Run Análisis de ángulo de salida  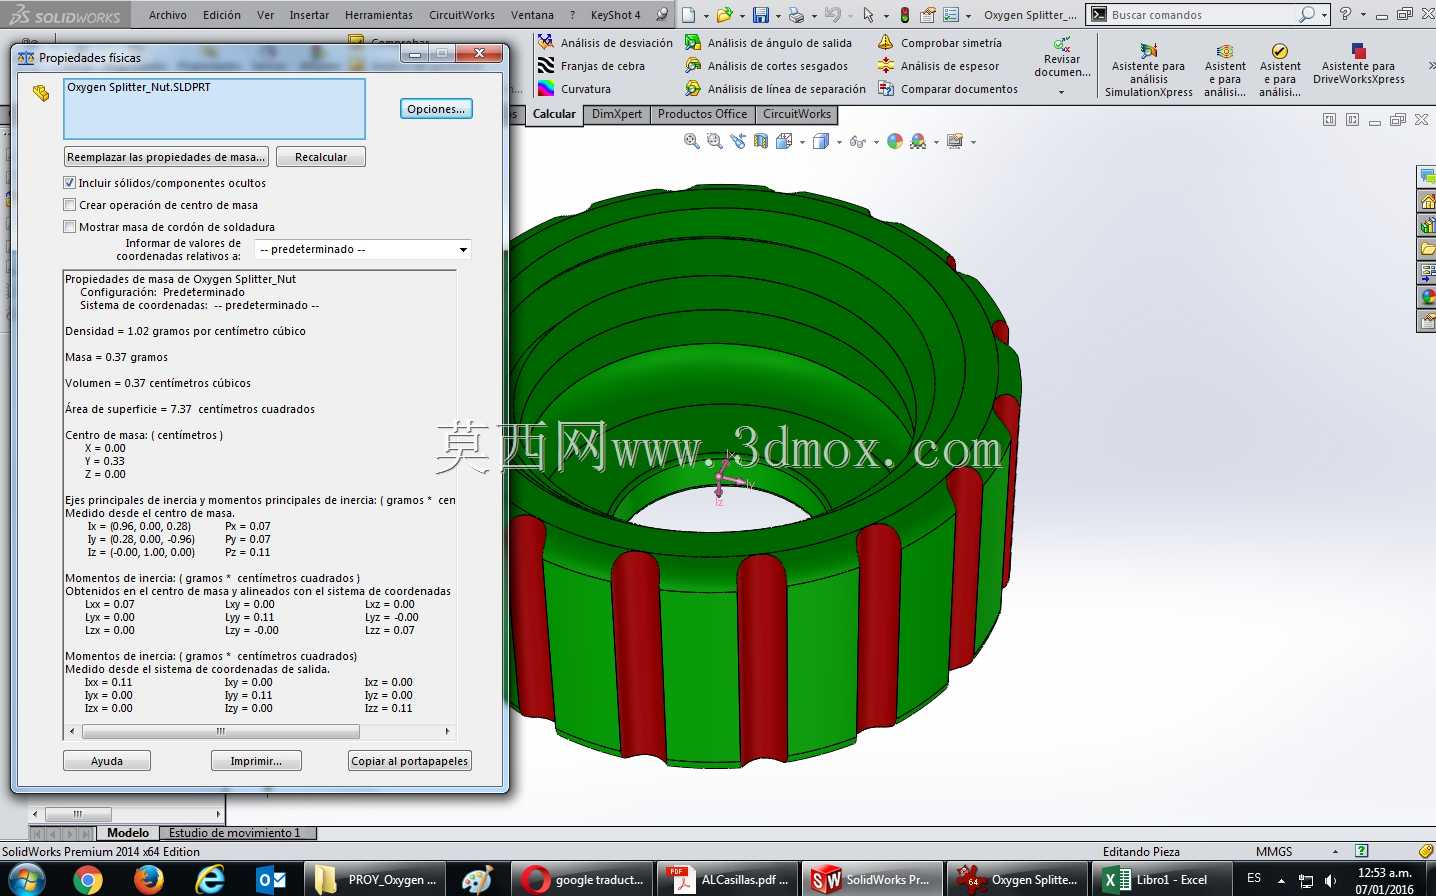(768, 43)
